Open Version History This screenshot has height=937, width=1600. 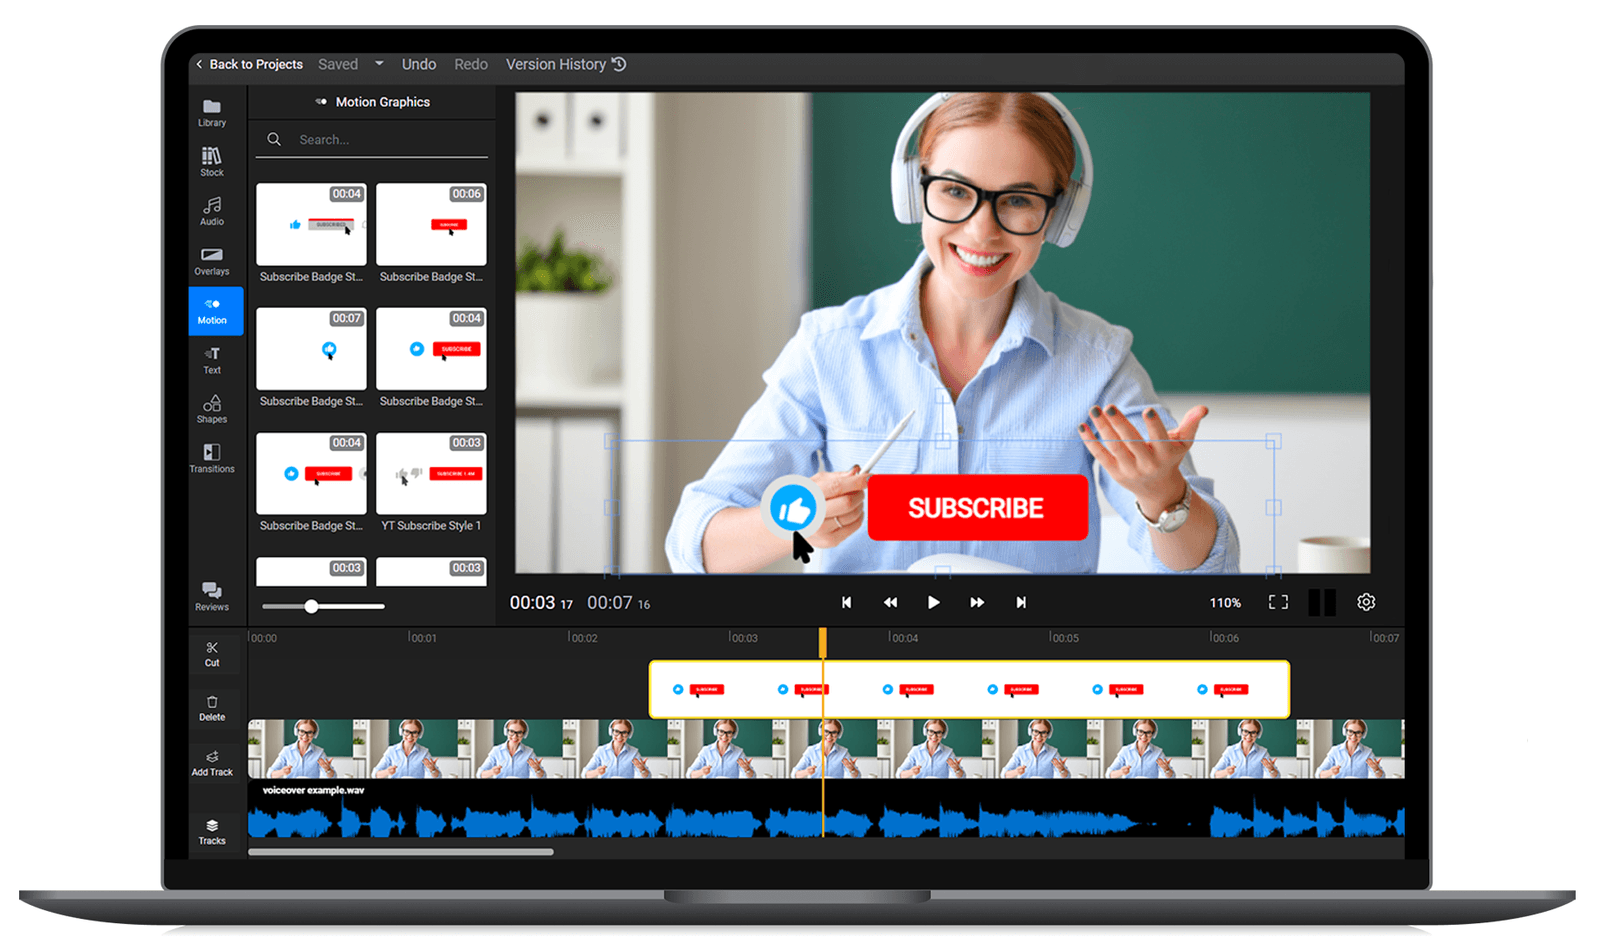pos(564,64)
